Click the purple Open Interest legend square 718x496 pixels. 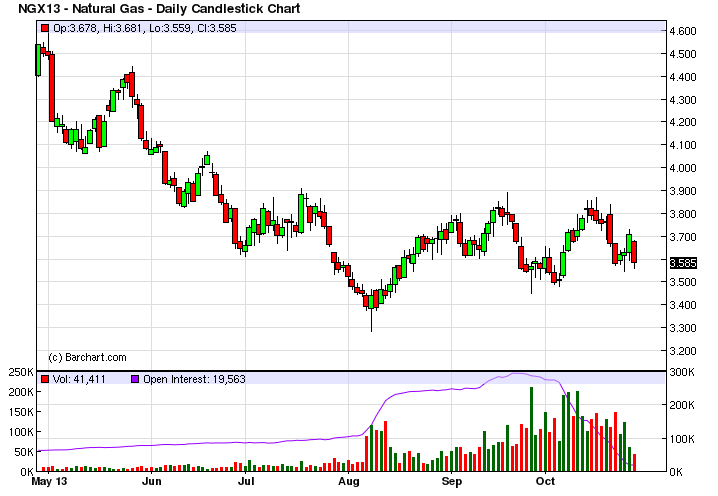tap(135, 379)
